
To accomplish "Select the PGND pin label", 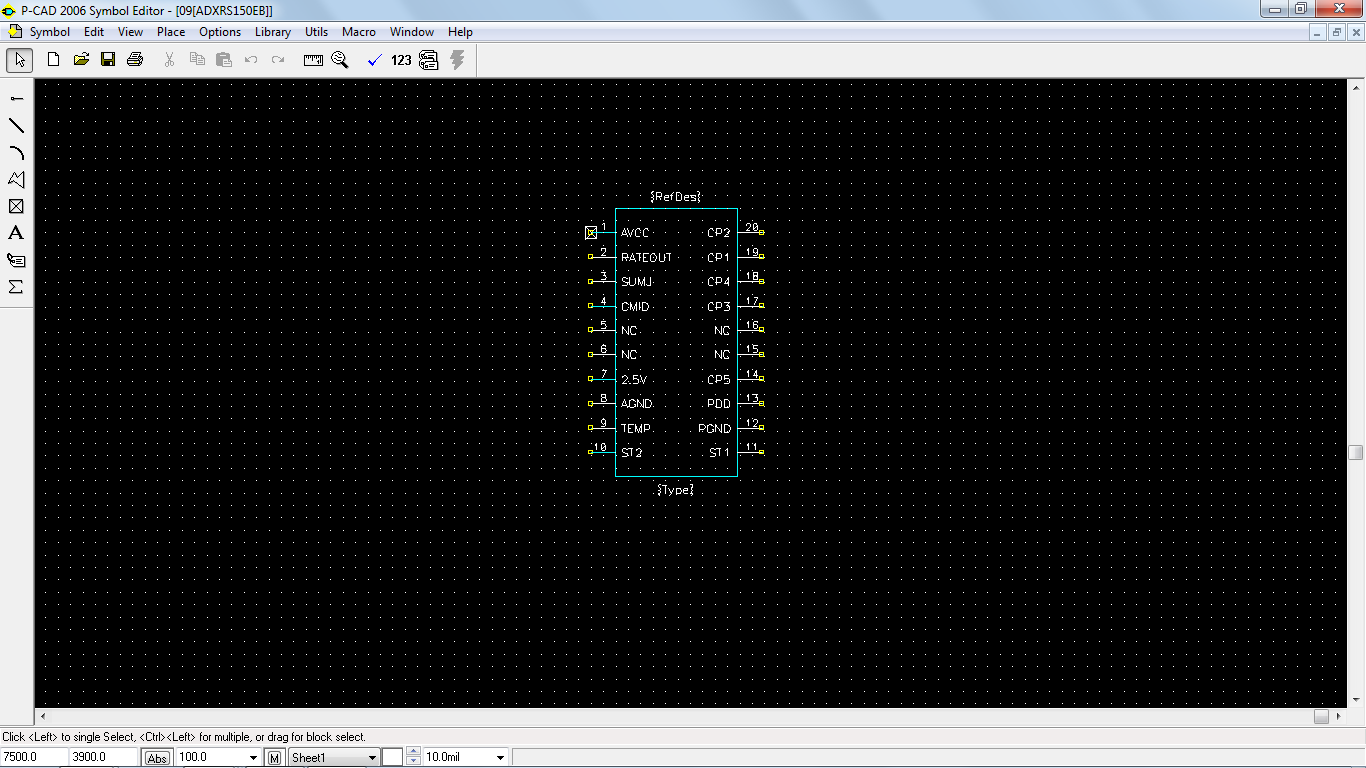I will point(715,428).
